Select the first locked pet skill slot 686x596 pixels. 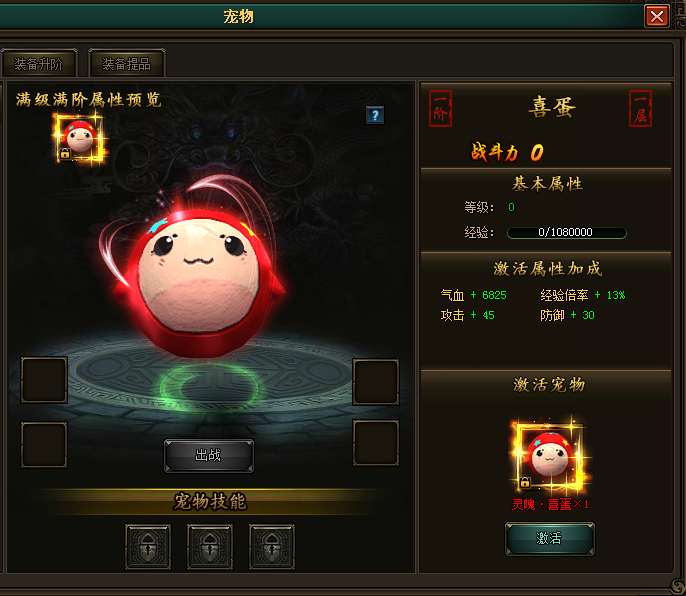pos(148,547)
